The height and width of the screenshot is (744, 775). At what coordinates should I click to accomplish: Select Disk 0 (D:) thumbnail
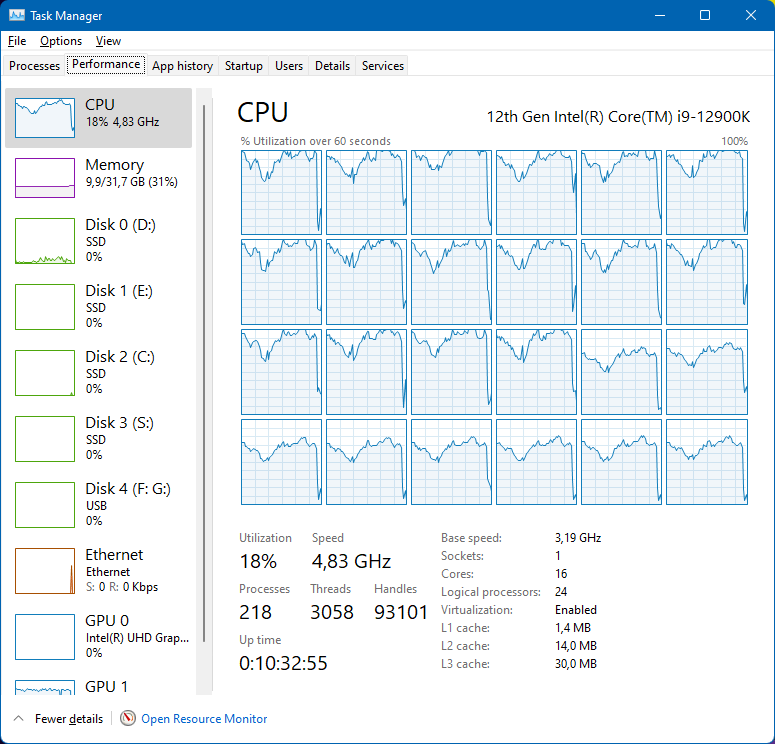45,241
